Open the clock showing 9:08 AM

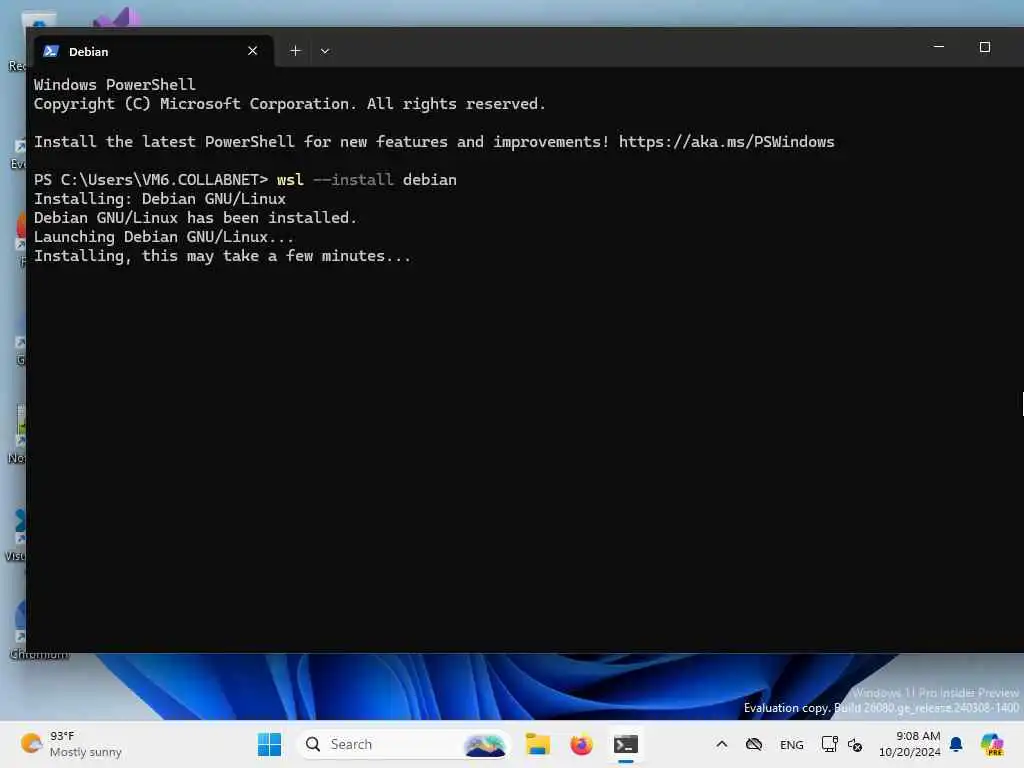(910, 744)
